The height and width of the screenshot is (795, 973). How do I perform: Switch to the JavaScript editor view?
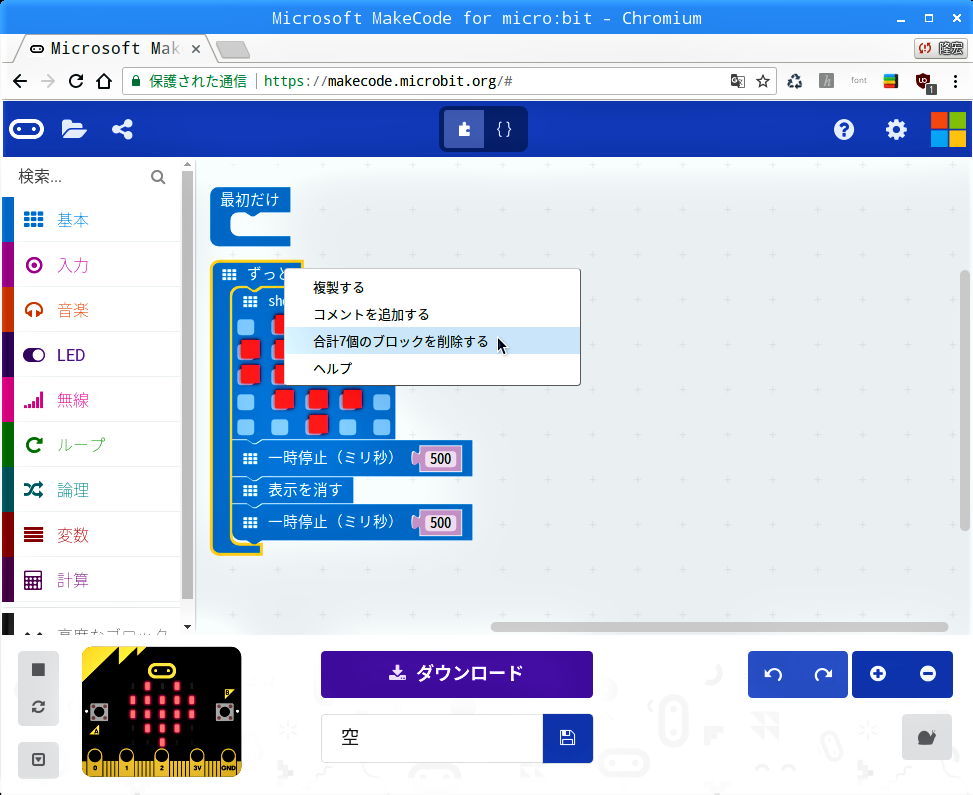[504, 129]
